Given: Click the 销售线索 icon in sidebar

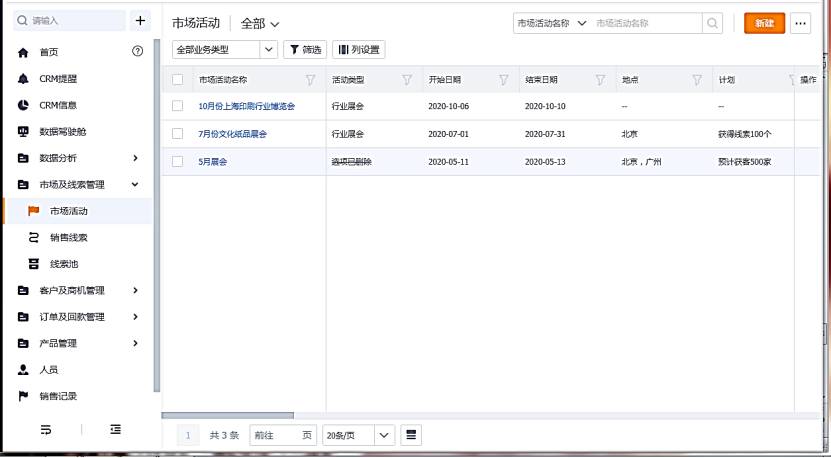Looking at the screenshot, I should 33,237.
